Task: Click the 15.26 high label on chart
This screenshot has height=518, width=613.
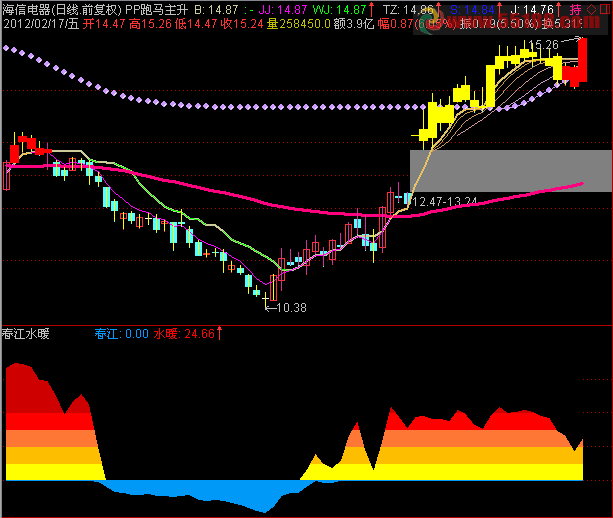Action: 543,45
